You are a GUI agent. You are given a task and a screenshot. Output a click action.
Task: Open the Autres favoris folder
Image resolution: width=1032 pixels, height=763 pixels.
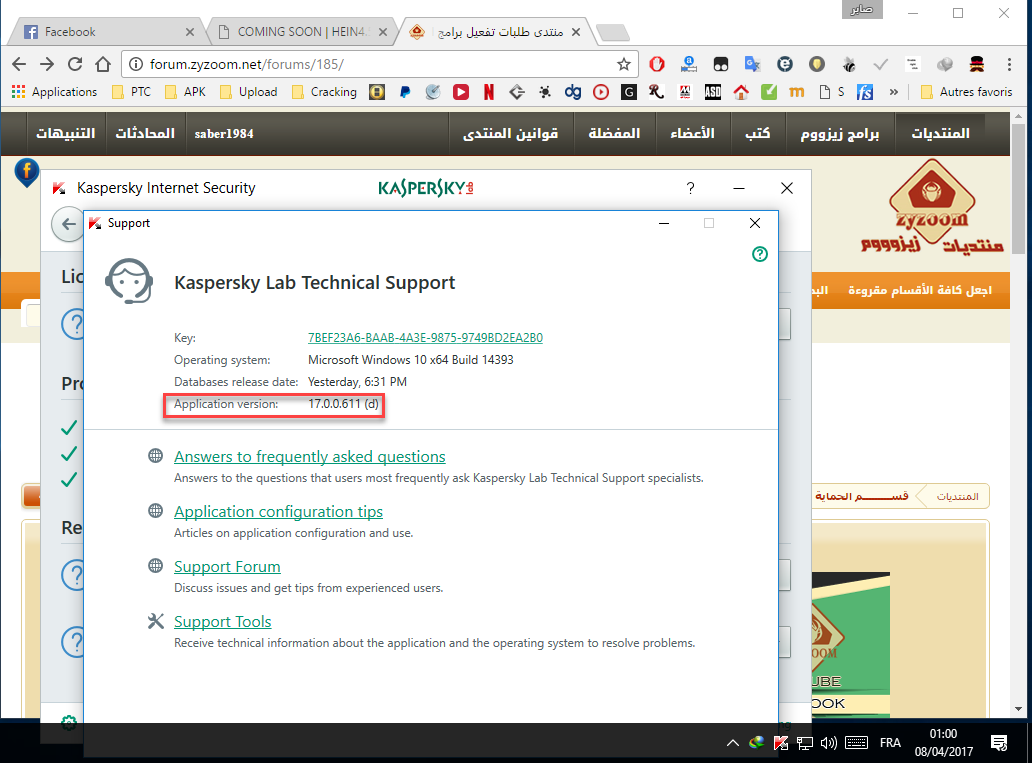point(966,92)
